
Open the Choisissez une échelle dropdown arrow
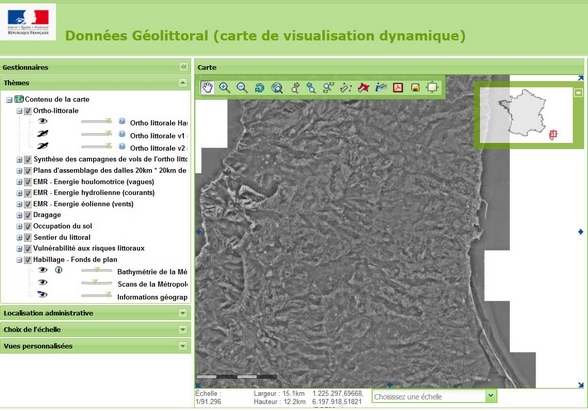click(x=491, y=396)
